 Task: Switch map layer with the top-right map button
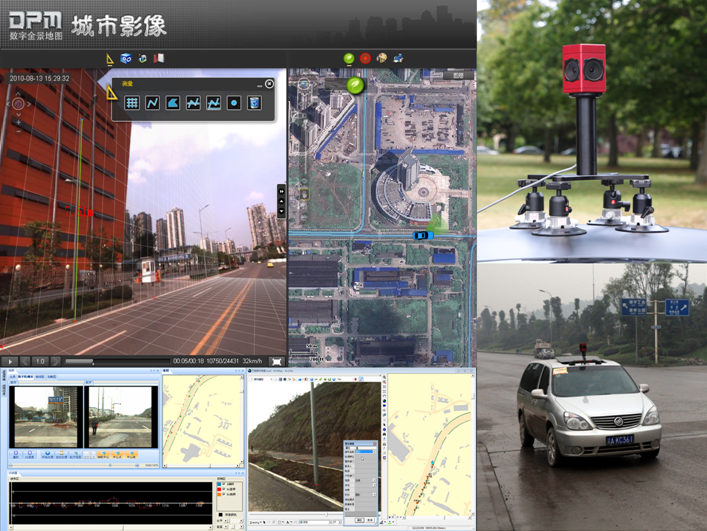[x=459, y=75]
